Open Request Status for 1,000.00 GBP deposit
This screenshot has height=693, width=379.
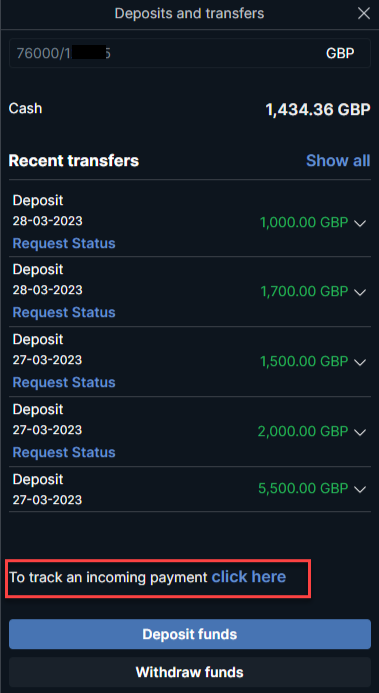64,244
